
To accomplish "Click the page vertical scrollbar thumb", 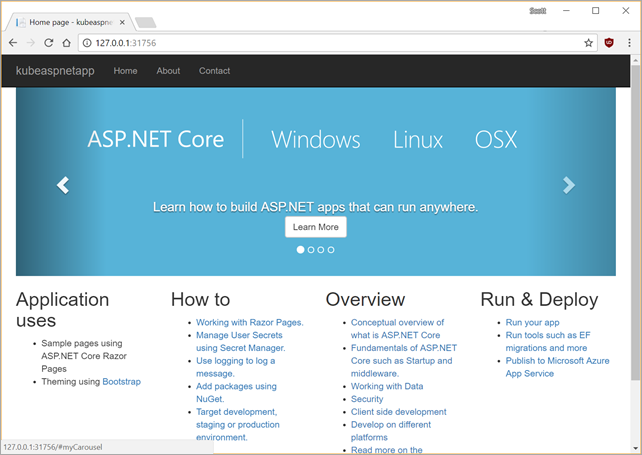I will [x=635, y=223].
